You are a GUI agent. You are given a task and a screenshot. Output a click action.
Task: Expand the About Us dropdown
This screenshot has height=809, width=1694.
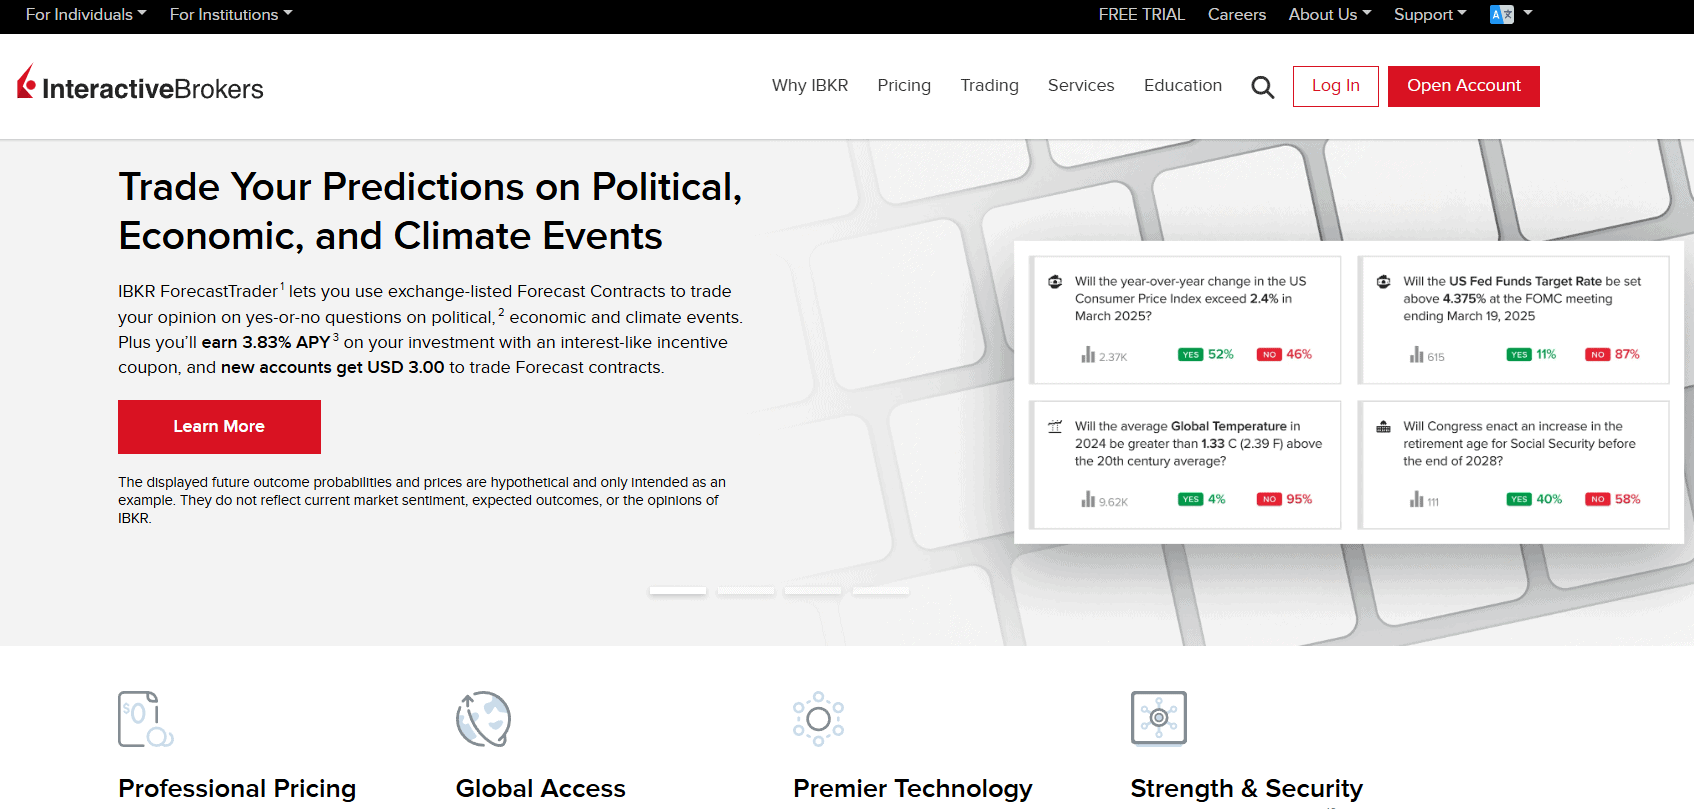tap(1330, 14)
